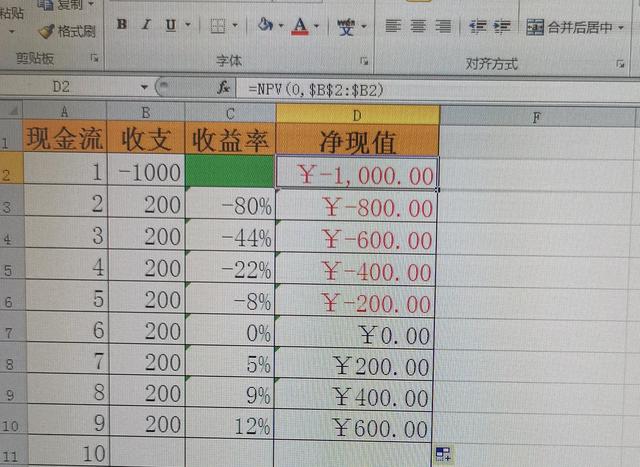Click header cell 净现值
The image size is (640, 467).
coord(357,141)
